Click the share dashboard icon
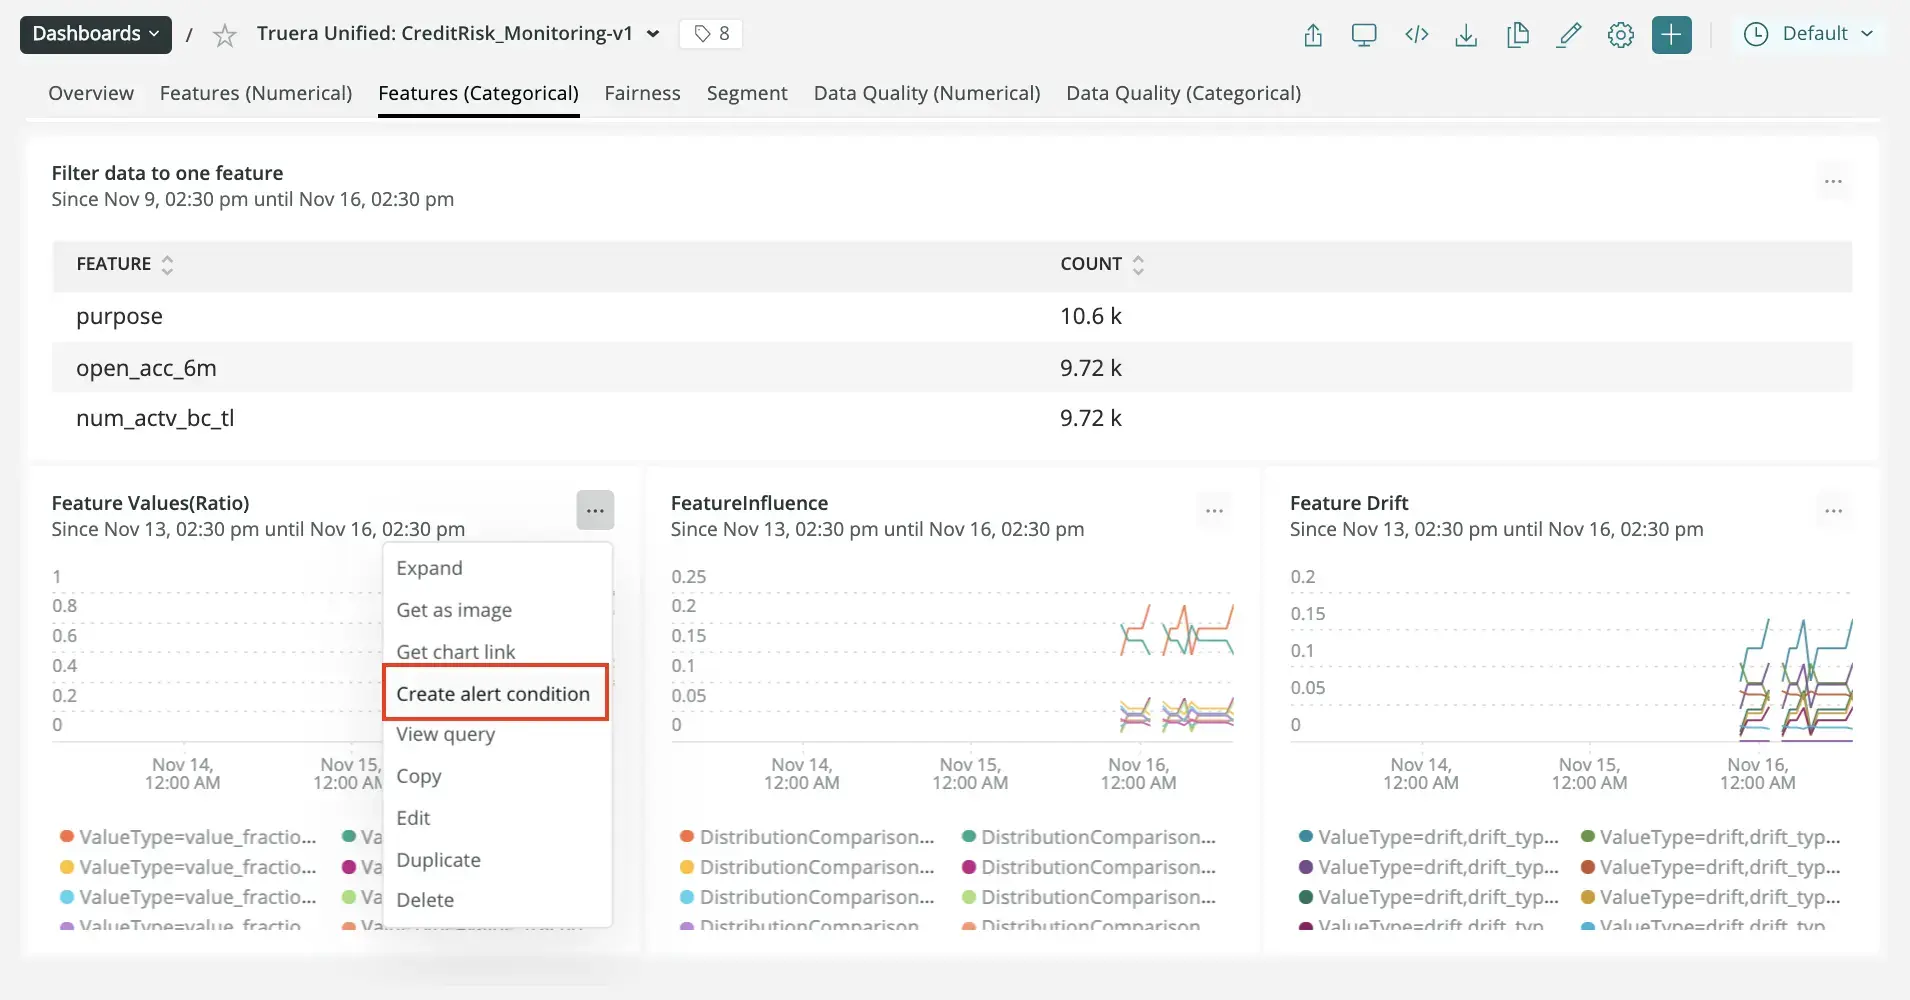The width and height of the screenshot is (1910, 1000). point(1313,35)
